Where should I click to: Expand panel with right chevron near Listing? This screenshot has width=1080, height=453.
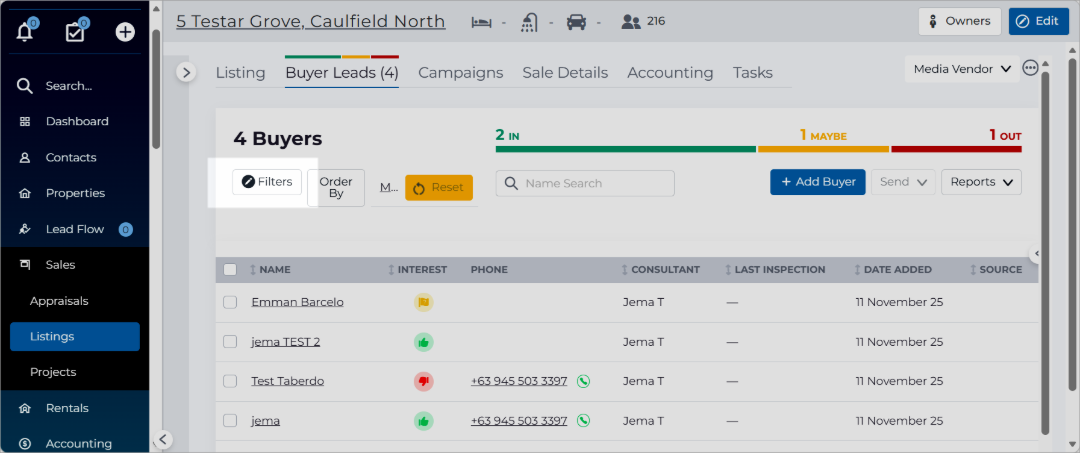pyautogui.click(x=186, y=72)
